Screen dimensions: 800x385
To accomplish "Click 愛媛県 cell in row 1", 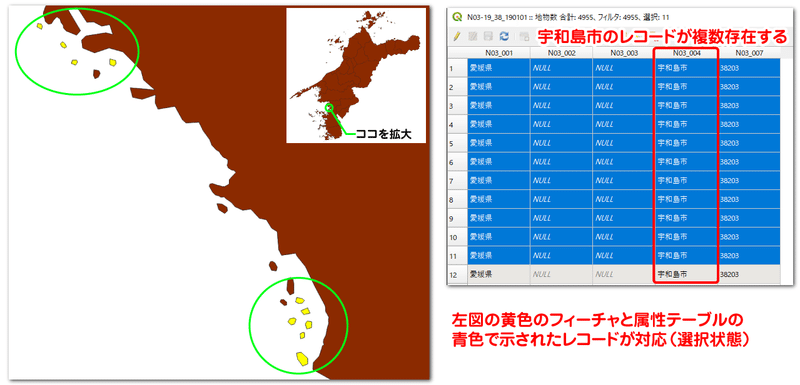I will pos(498,67).
